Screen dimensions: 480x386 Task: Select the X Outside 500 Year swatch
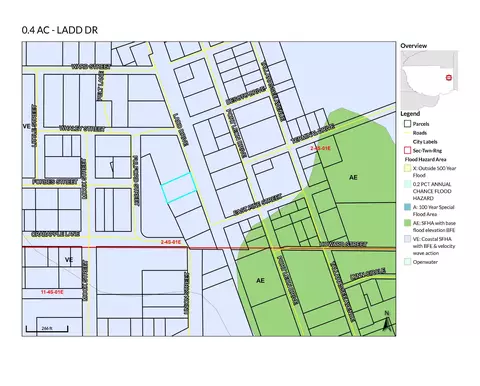[x=407, y=168]
